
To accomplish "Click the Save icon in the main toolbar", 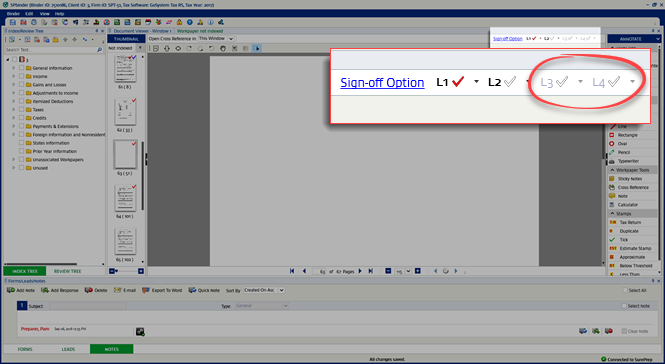I will click(x=13, y=22).
